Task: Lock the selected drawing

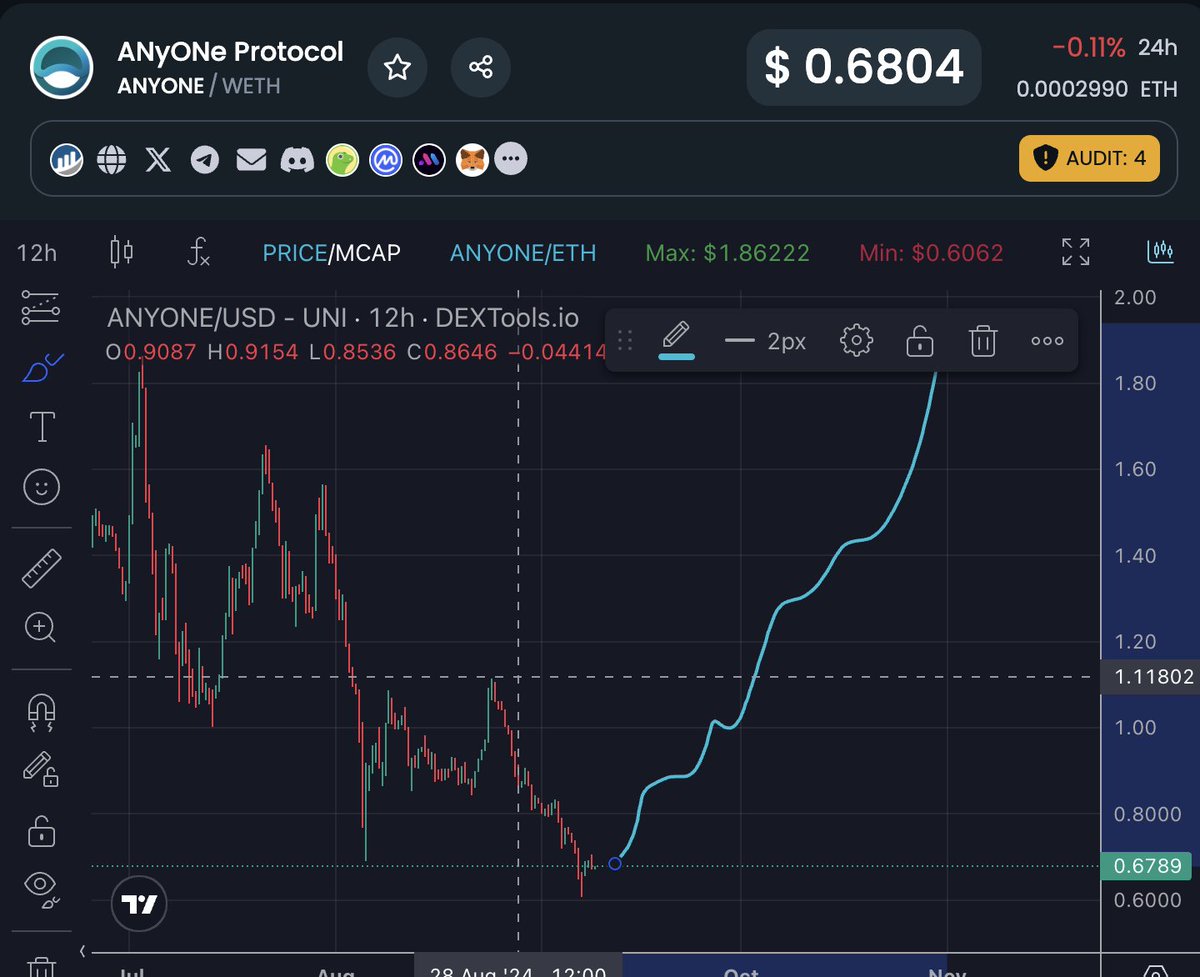Action: click(x=919, y=341)
